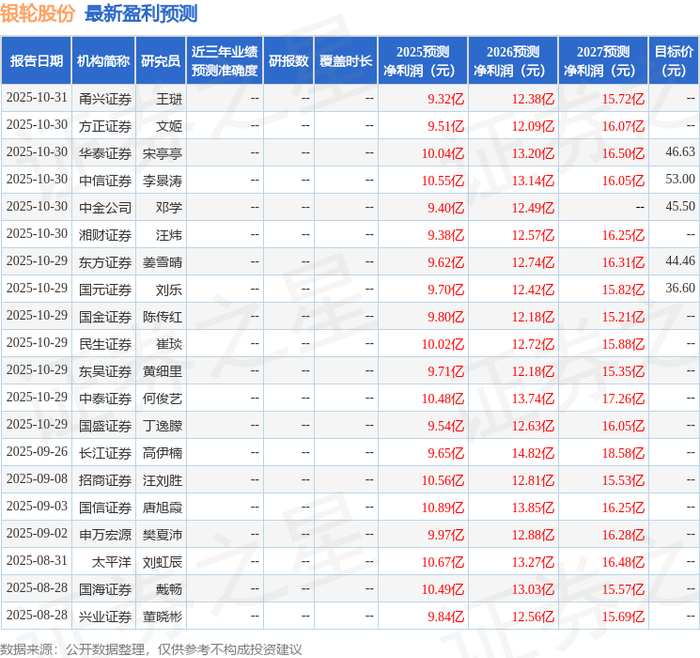Click the 近三年业绩预测准确度 column header
Image resolution: width=700 pixels, height=658 pixels.
coord(225,61)
